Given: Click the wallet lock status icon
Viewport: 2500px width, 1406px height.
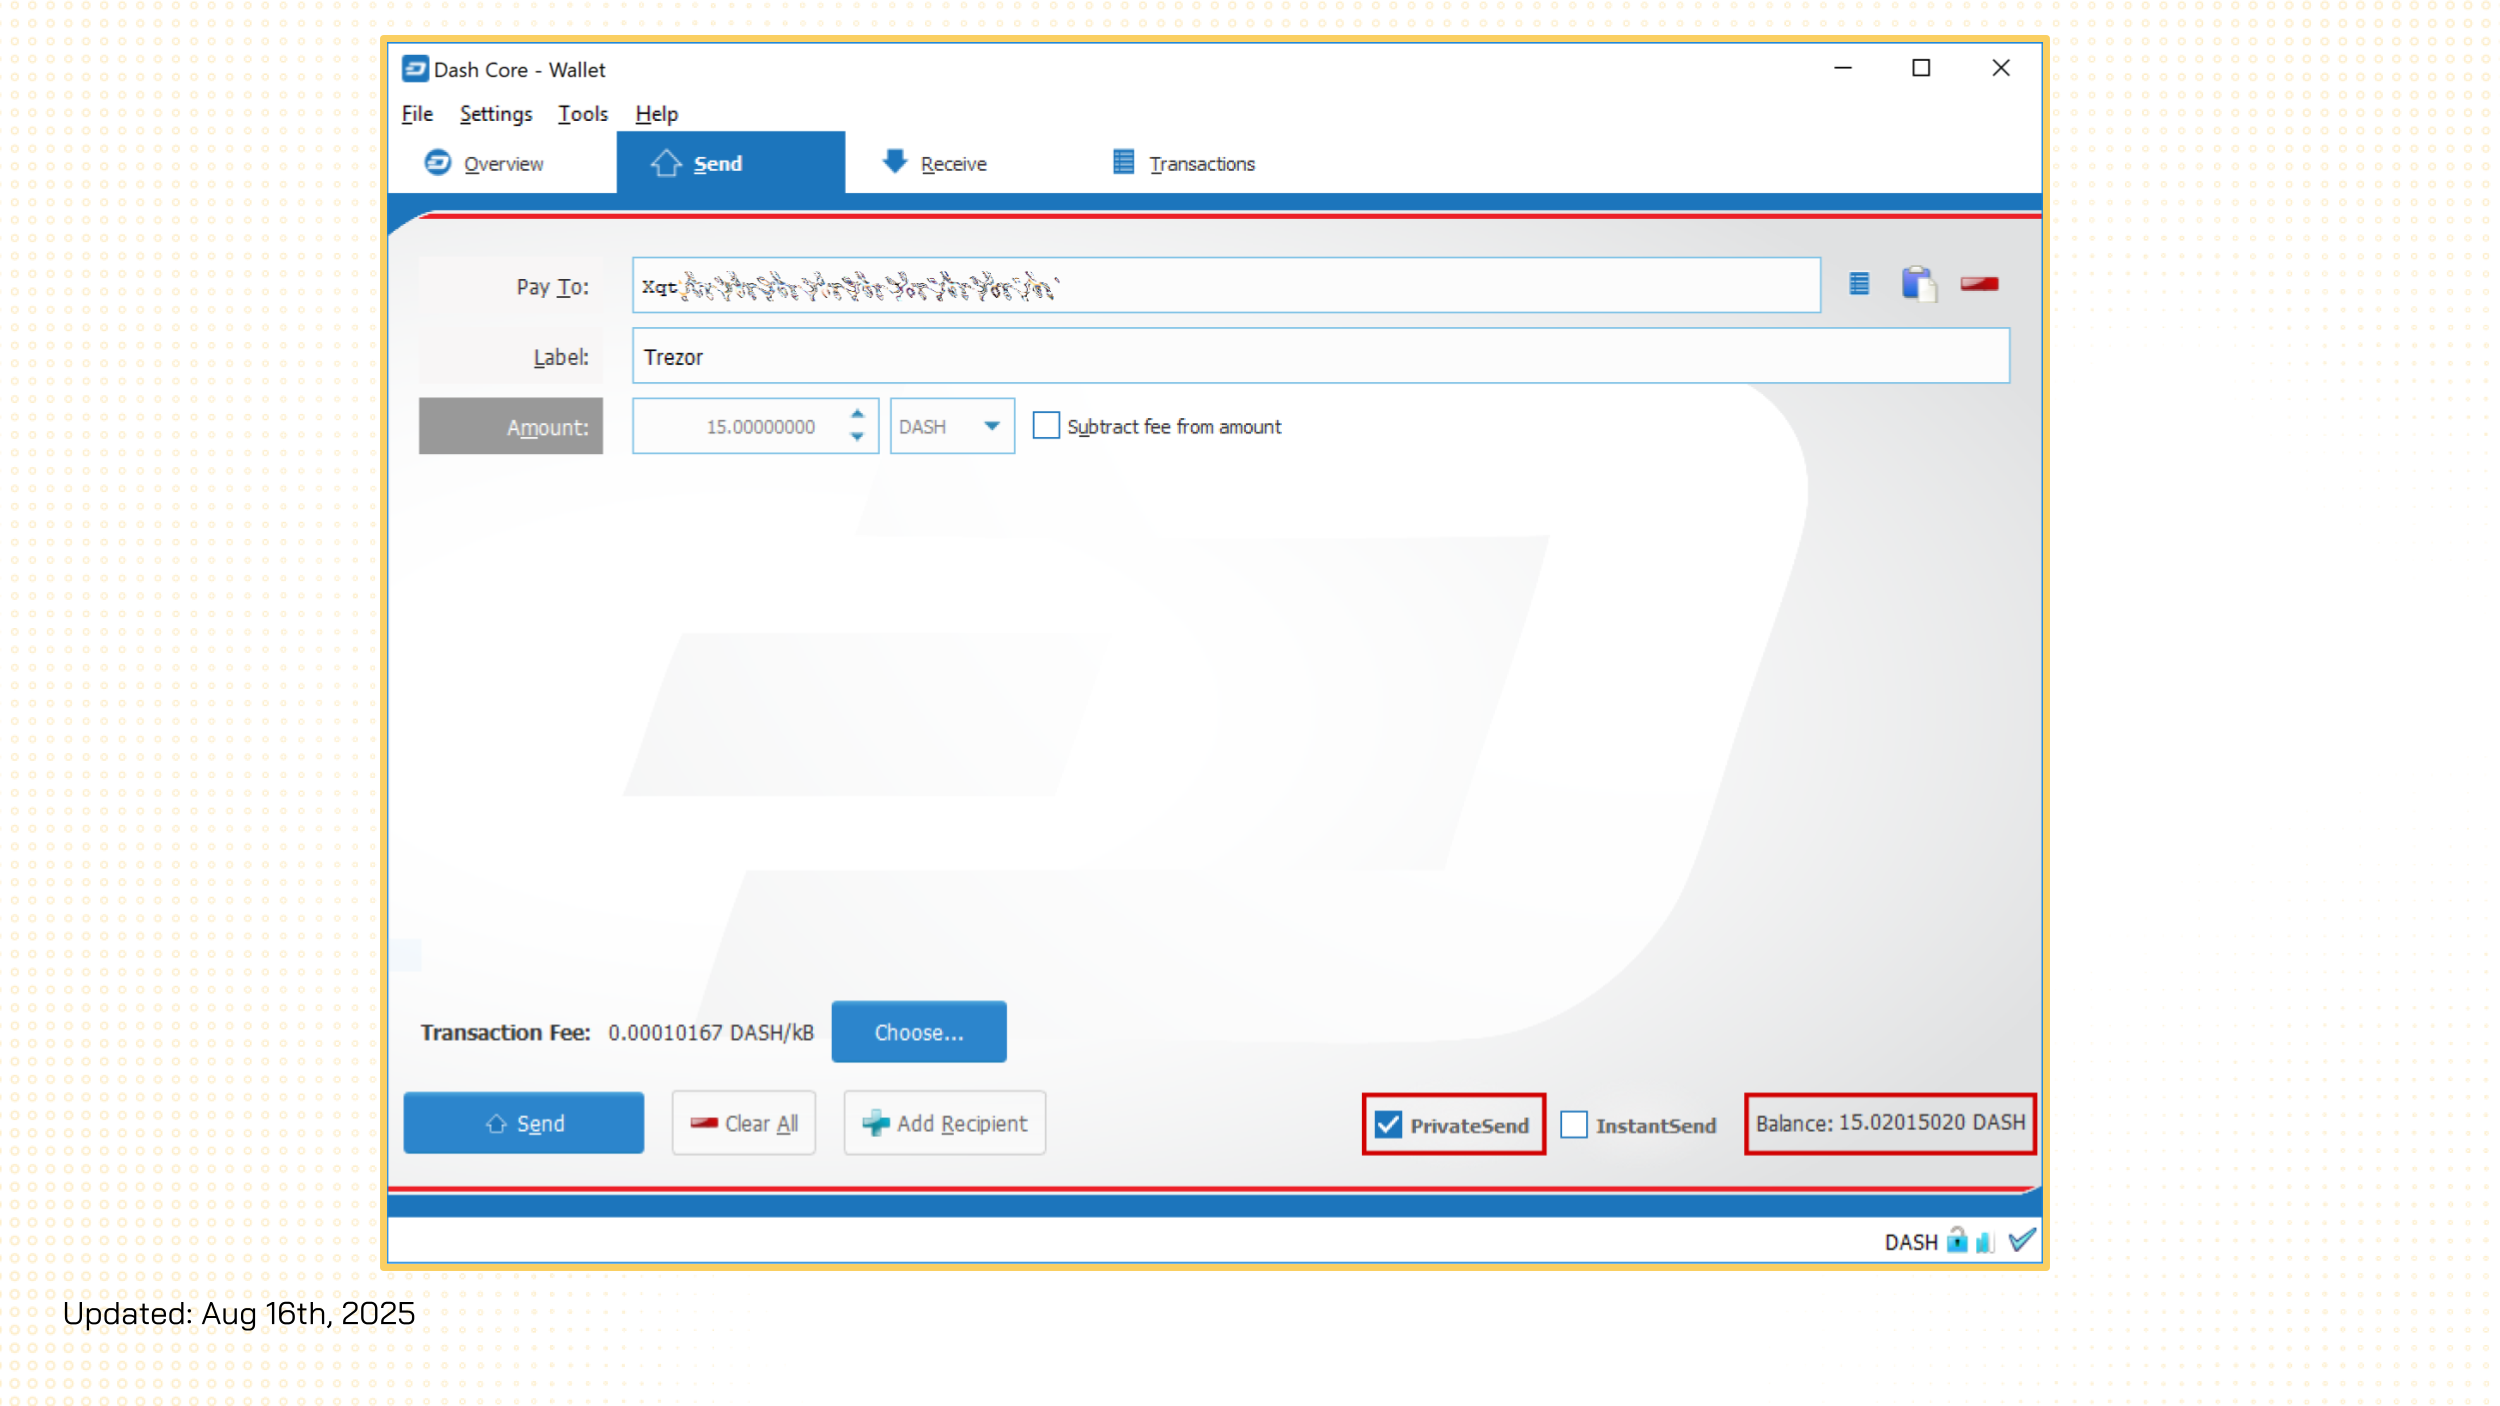Looking at the screenshot, I should (x=1957, y=1241).
